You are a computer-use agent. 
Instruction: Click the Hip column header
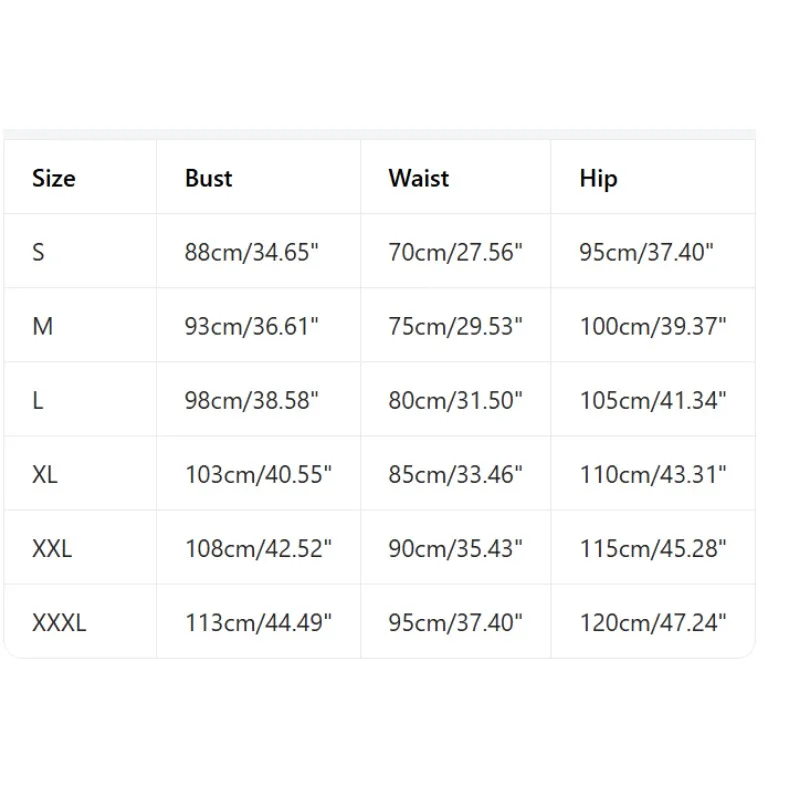[x=598, y=179]
